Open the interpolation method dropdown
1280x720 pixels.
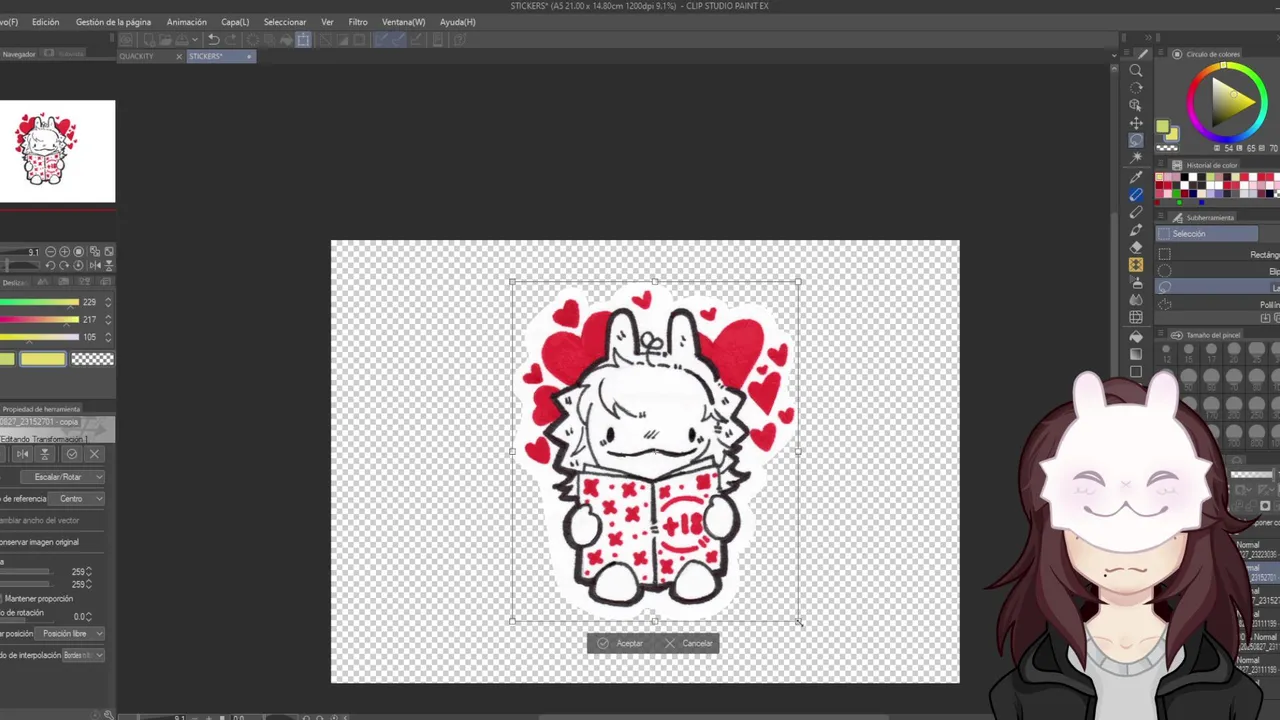[83, 655]
